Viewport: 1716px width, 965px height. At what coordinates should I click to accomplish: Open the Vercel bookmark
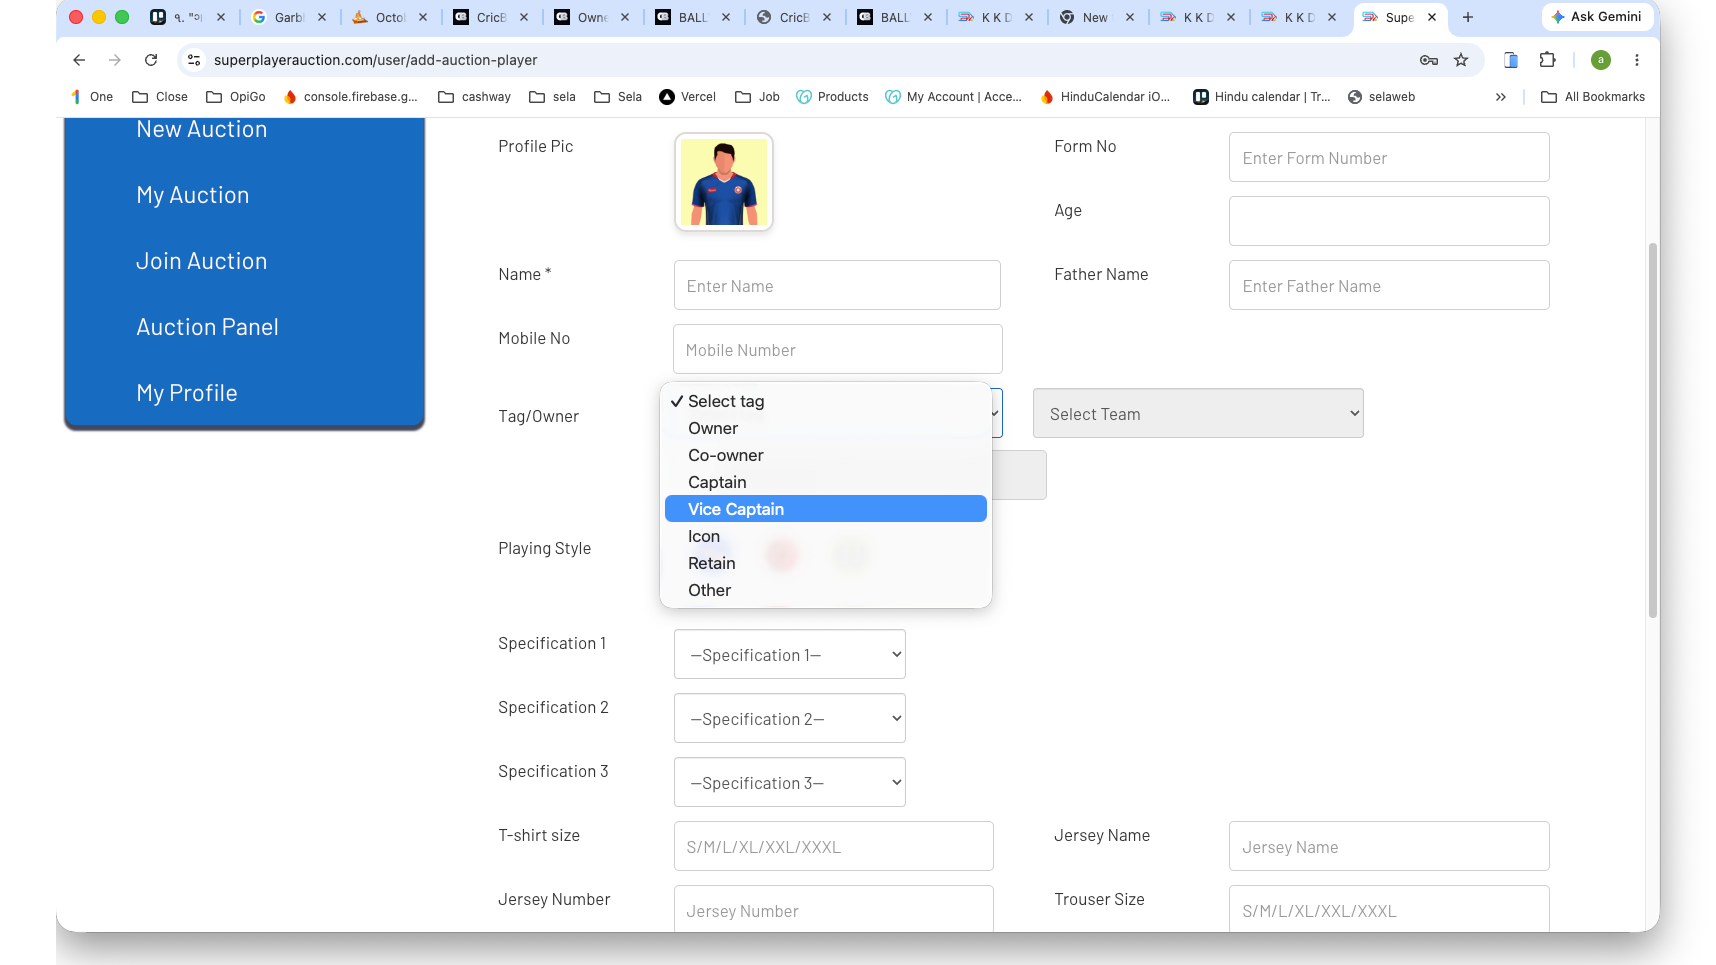[x=688, y=97]
